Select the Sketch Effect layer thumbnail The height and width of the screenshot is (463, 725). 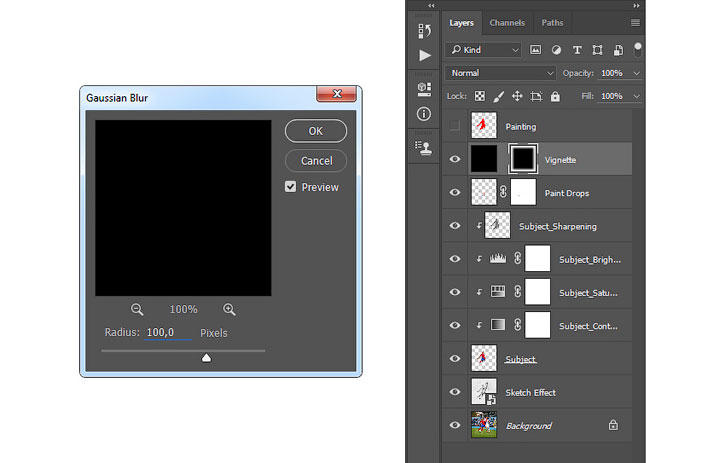[x=484, y=392]
